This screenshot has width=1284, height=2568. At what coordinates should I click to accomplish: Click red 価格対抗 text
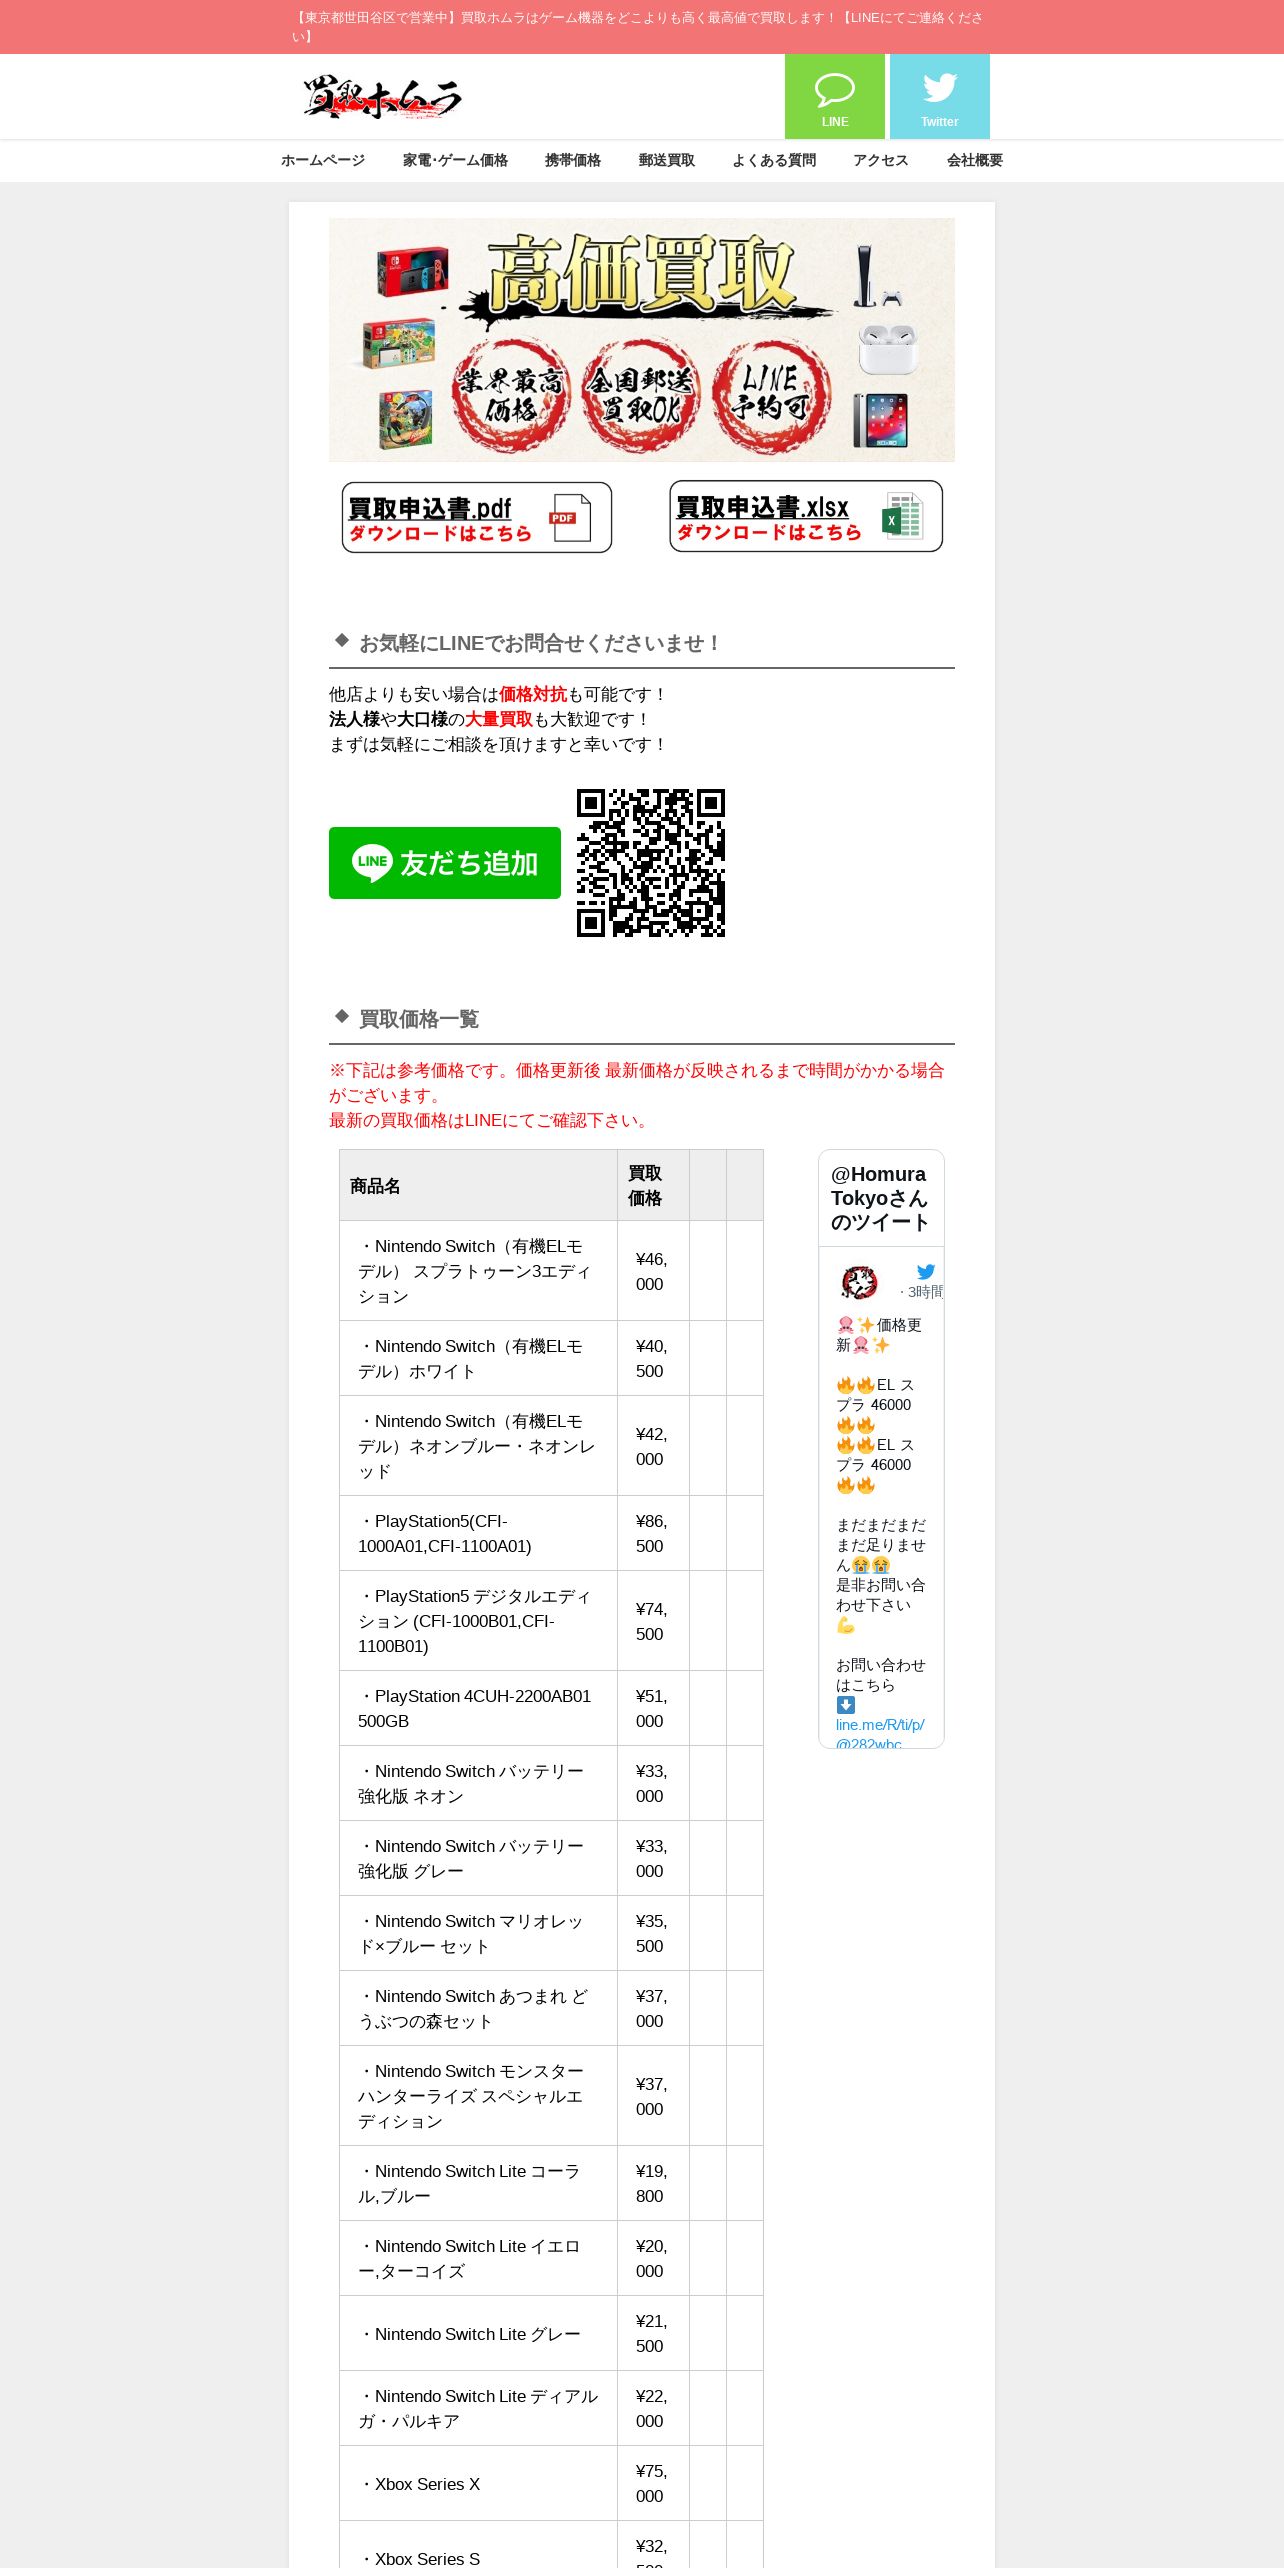[x=533, y=694]
